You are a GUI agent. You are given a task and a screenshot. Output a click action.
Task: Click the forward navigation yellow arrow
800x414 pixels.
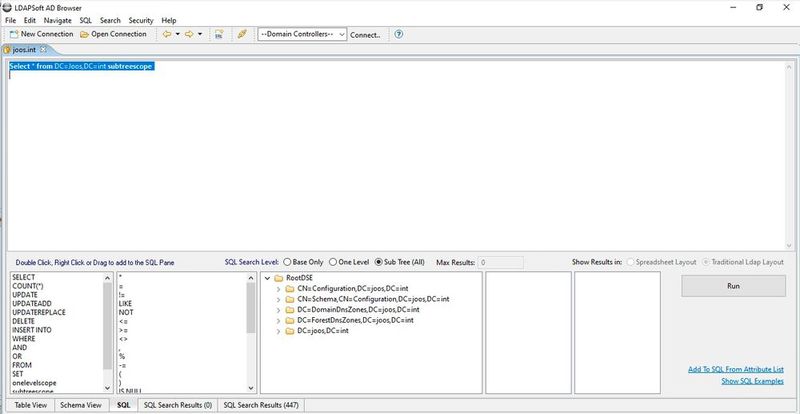point(189,34)
